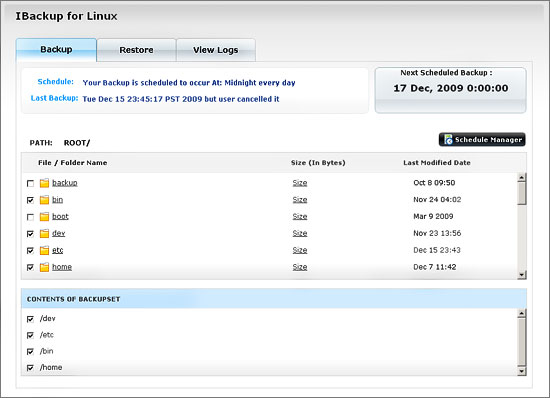The image size is (550, 398).
Task: Click the Dec 15 23:43 date
Action: (437, 250)
